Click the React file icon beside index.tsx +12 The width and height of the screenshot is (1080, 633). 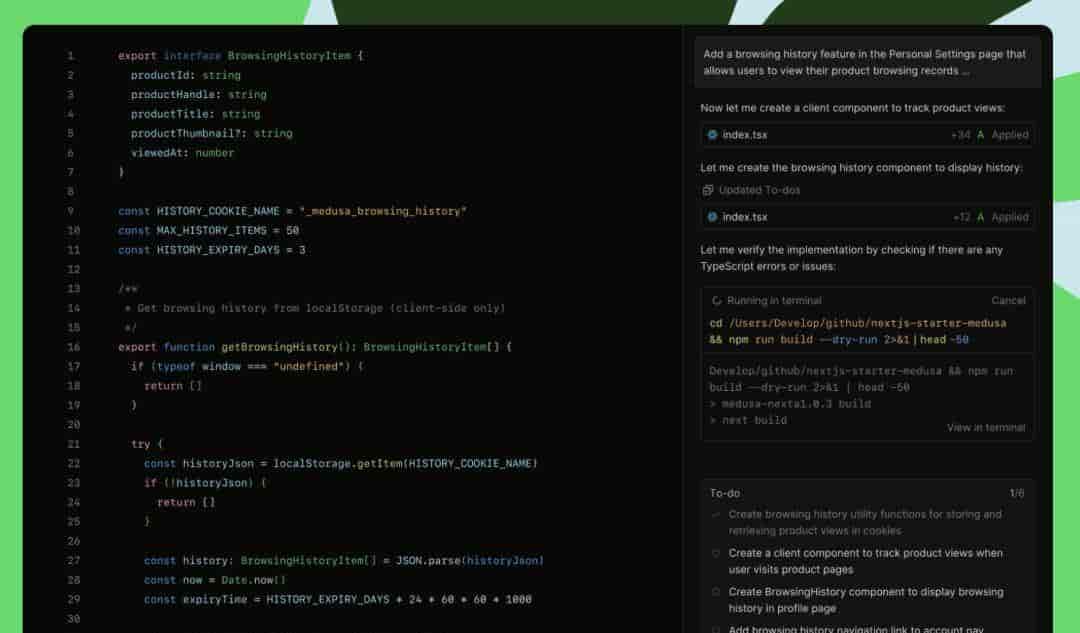(712, 217)
